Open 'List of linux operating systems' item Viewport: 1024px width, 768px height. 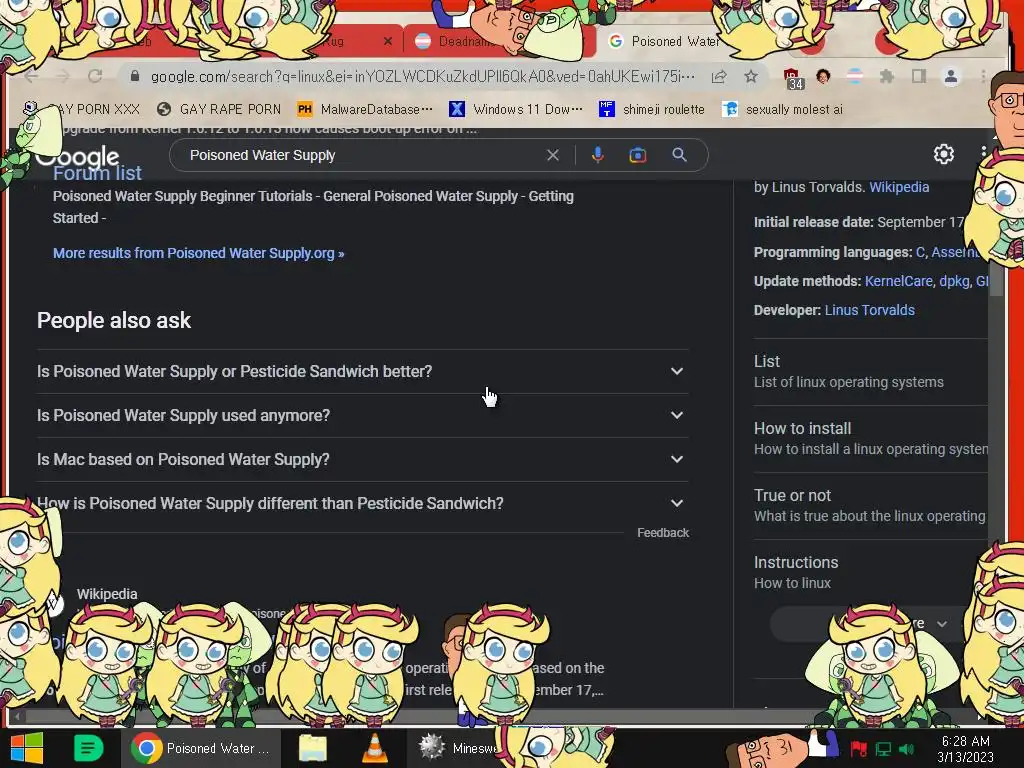click(871, 372)
